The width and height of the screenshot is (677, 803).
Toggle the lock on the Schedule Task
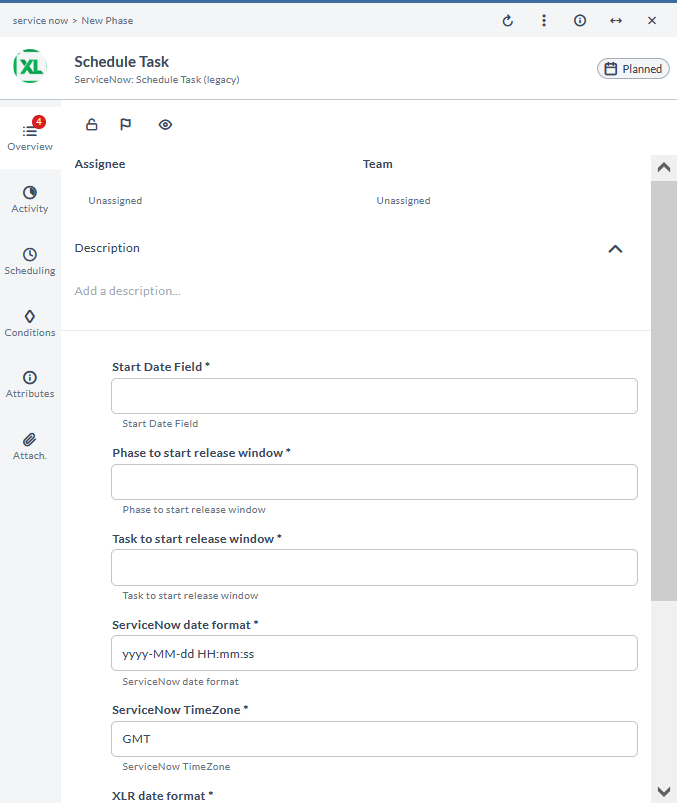[91, 124]
